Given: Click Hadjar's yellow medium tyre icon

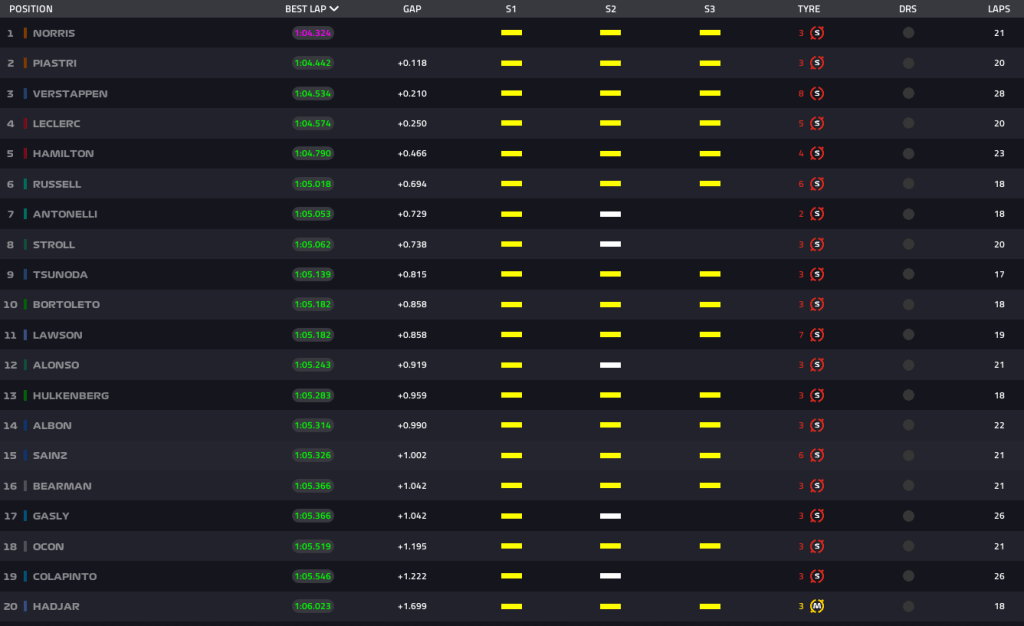Looking at the screenshot, I should 817,606.
